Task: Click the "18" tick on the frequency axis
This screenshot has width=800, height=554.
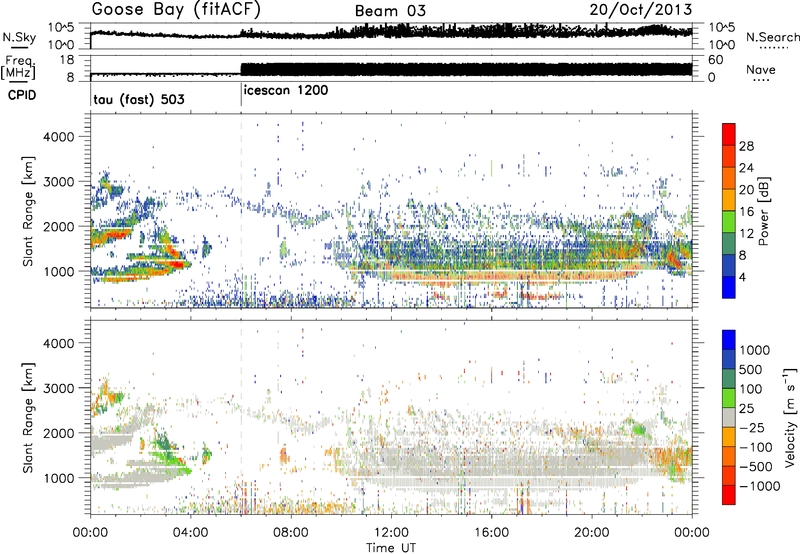Action: tap(67, 60)
